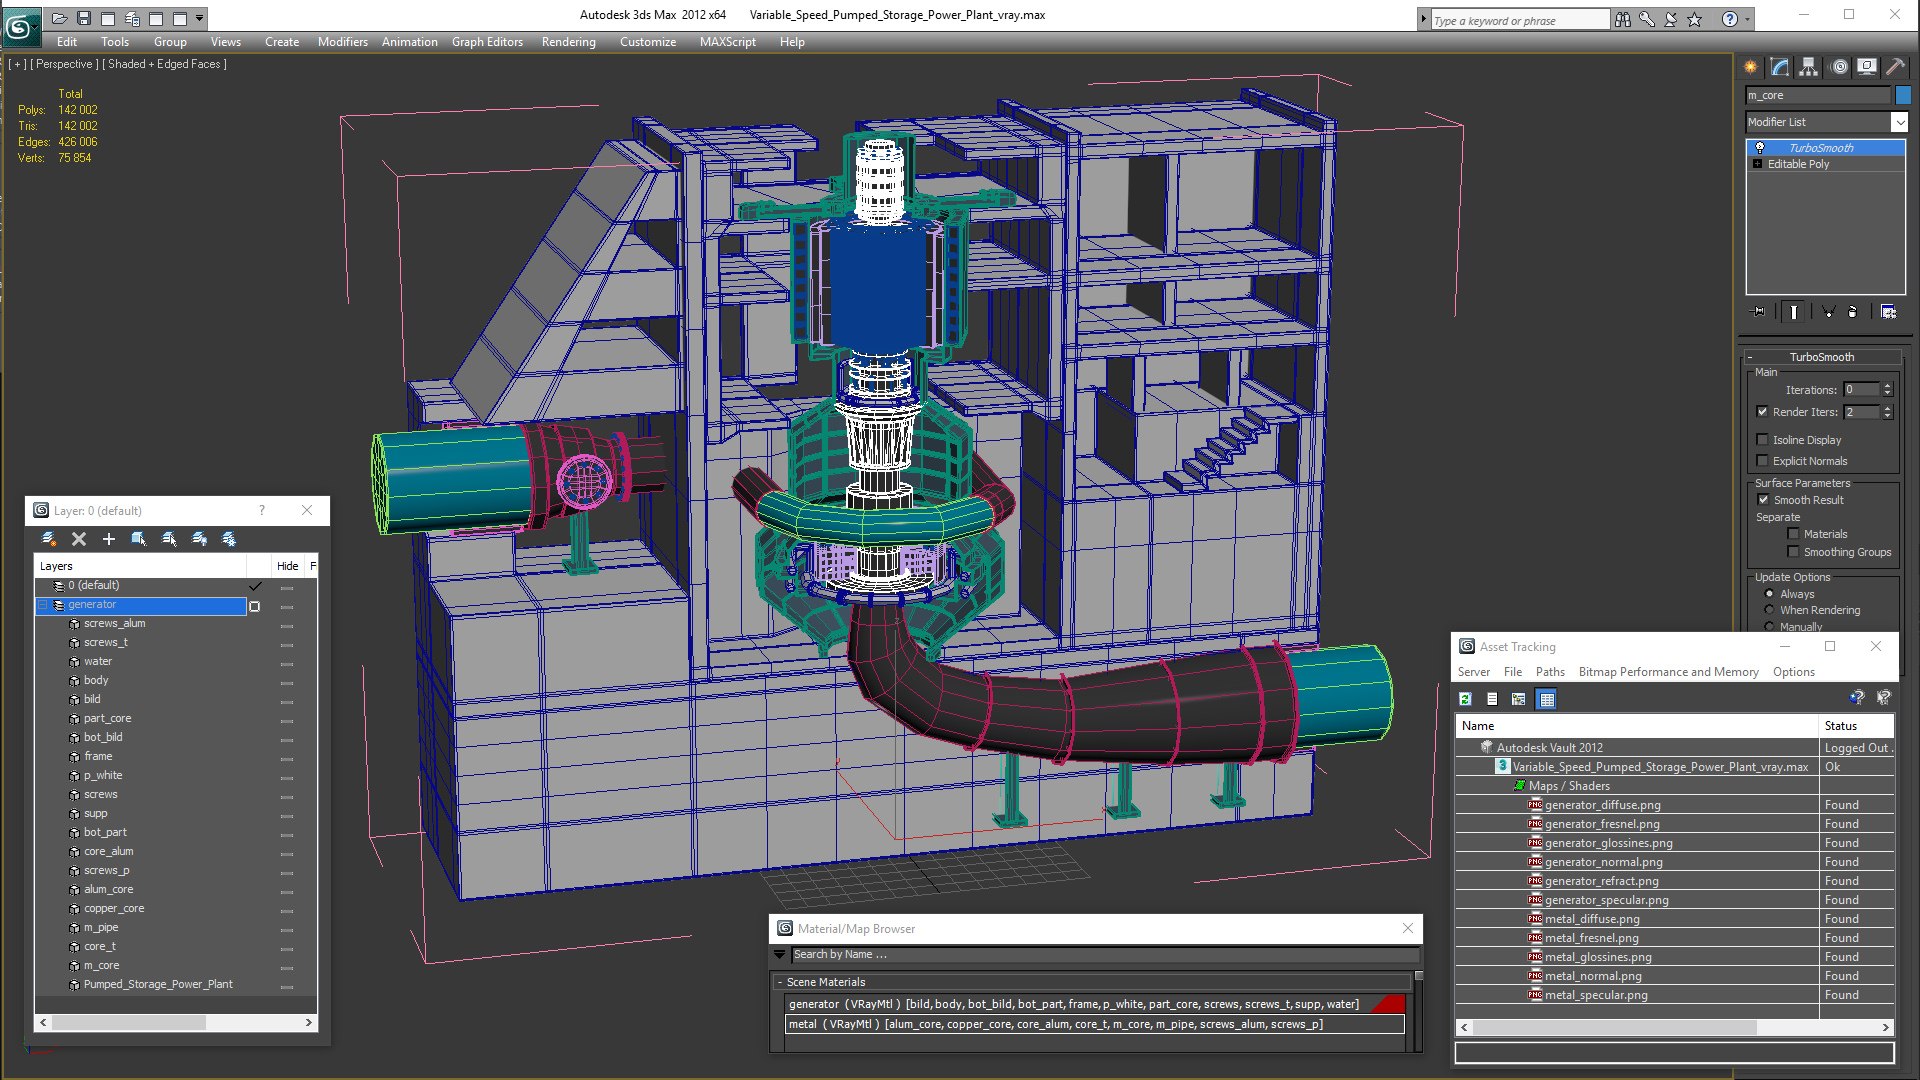Image resolution: width=1920 pixels, height=1080 pixels.
Task: Toggle TurboSmooth modifier lightbulb icon
Action: coord(1760,148)
